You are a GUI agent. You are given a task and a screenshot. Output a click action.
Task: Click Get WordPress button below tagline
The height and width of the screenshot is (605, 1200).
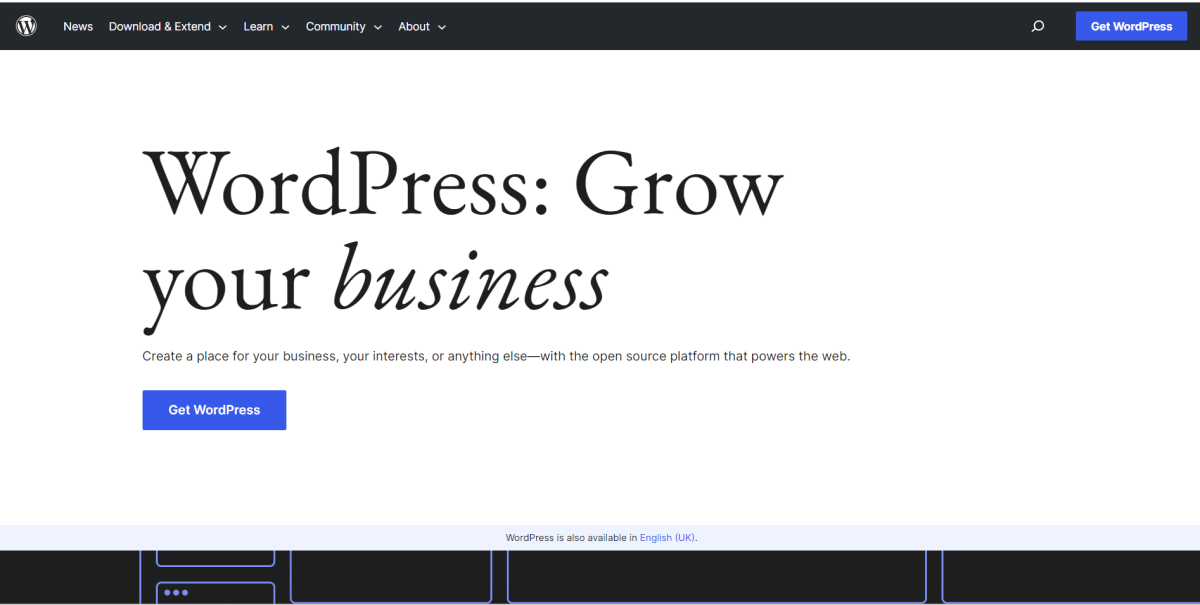point(214,410)
